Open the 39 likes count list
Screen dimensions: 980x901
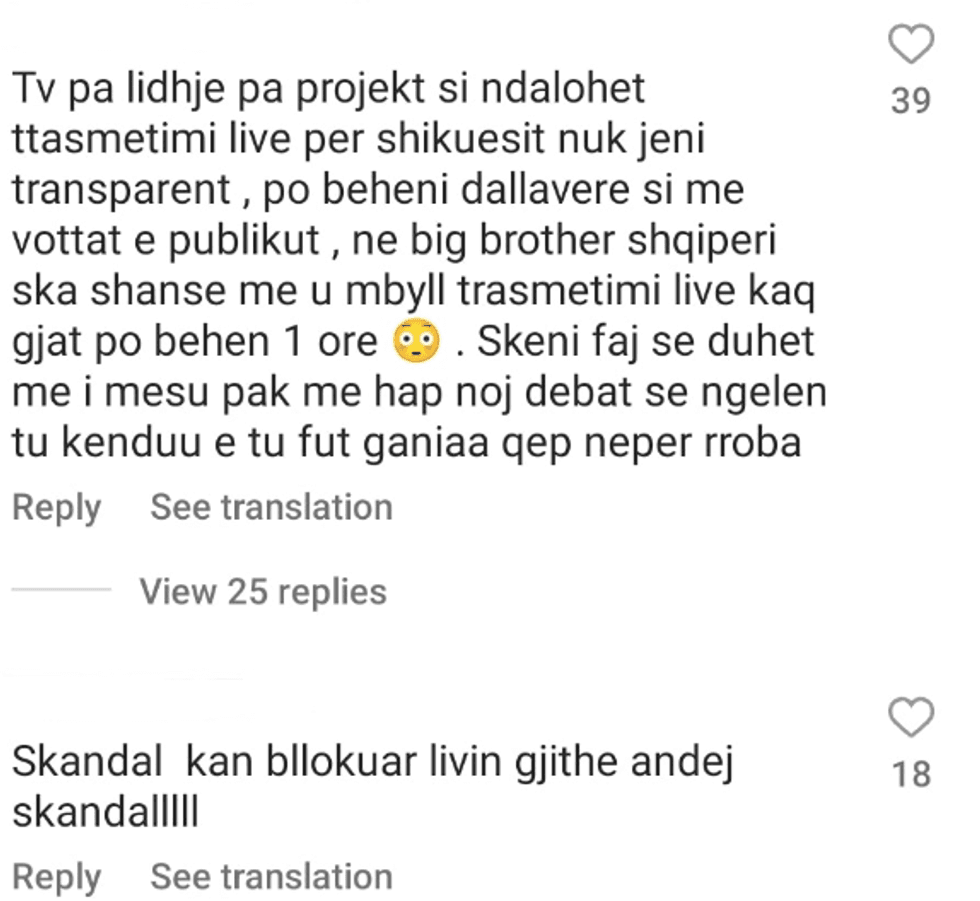coord(911,101)
